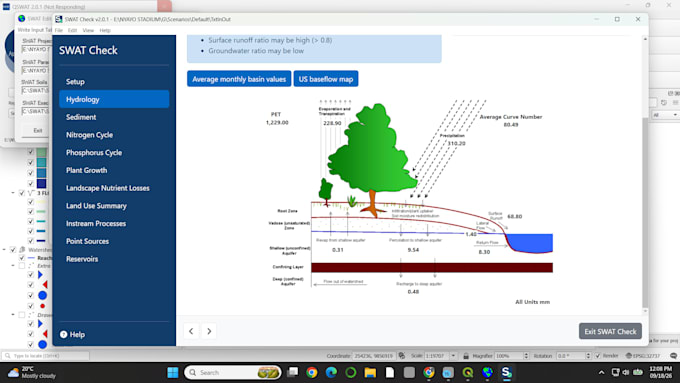This screenshot has width=680, height=383.
Task: Show hidden system tray icons
Action: [x=601, y=373]
